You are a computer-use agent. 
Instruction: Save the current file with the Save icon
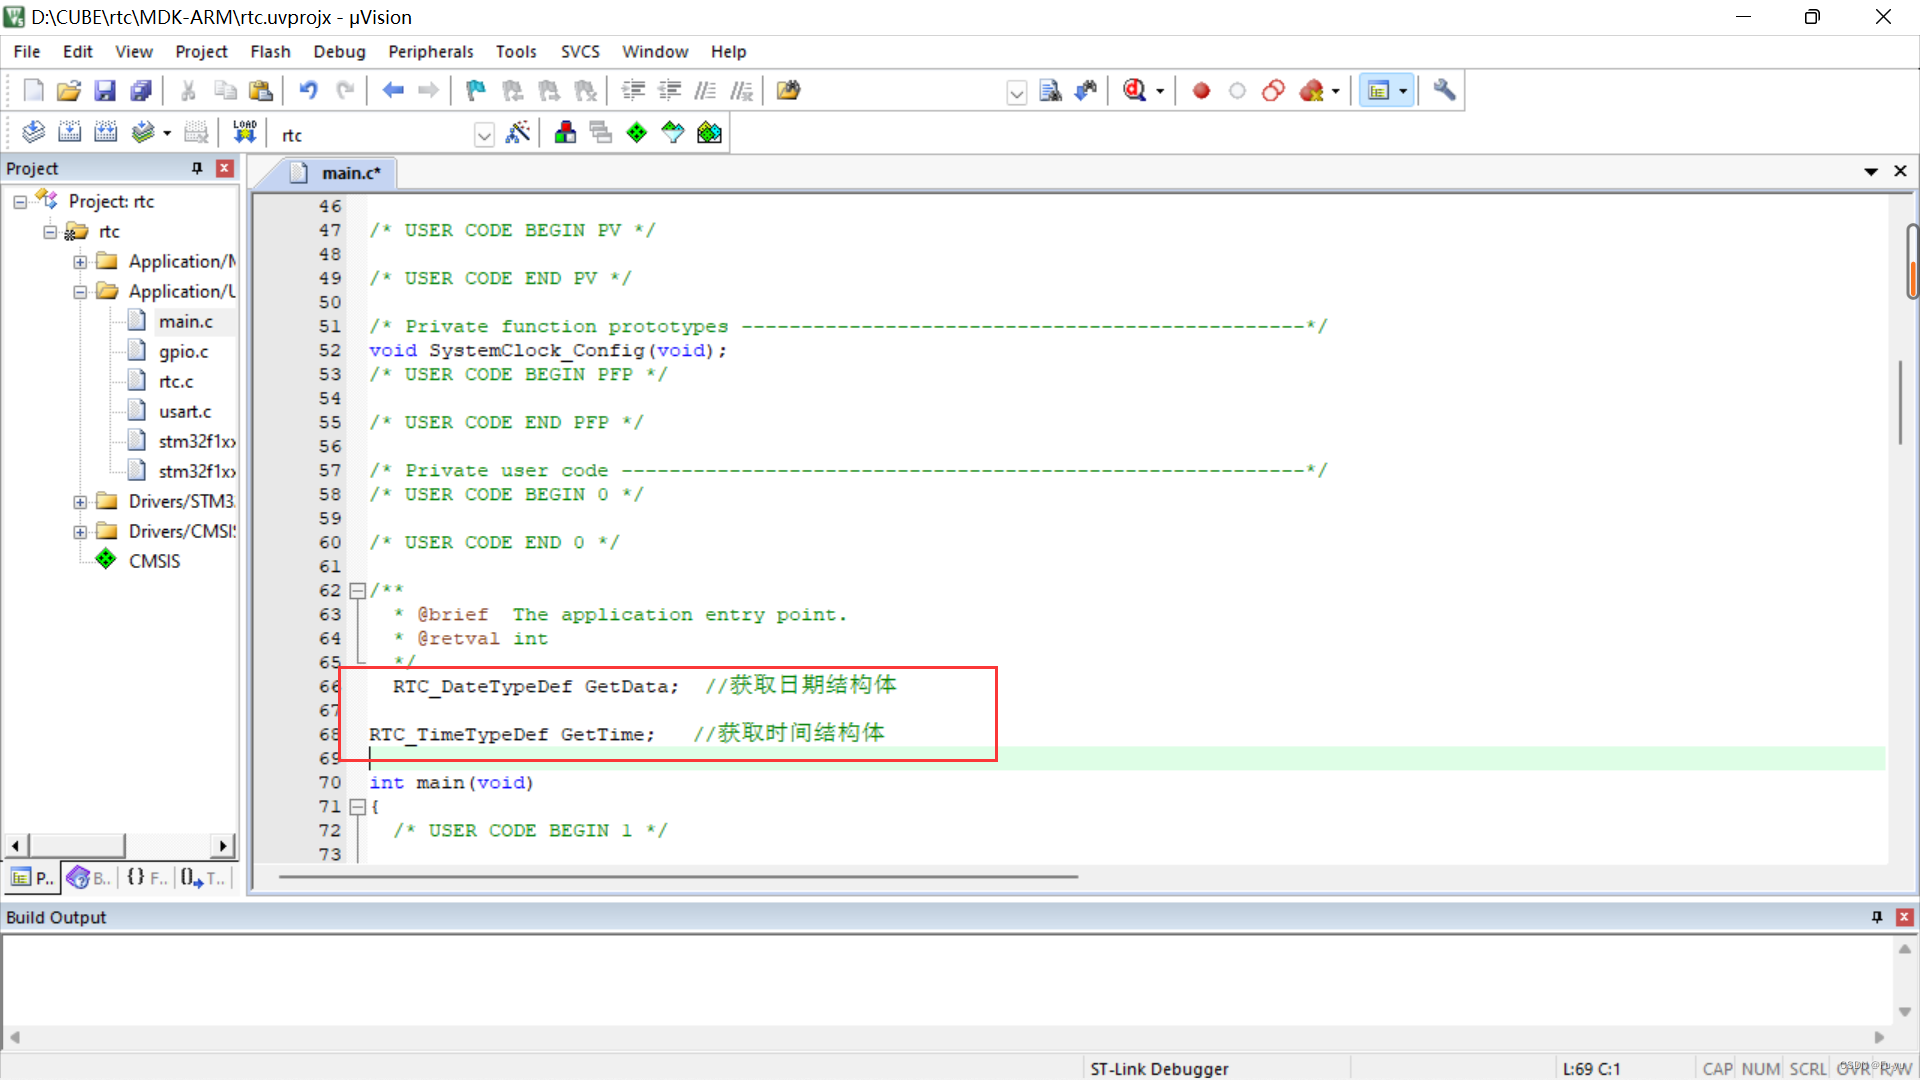105,91
